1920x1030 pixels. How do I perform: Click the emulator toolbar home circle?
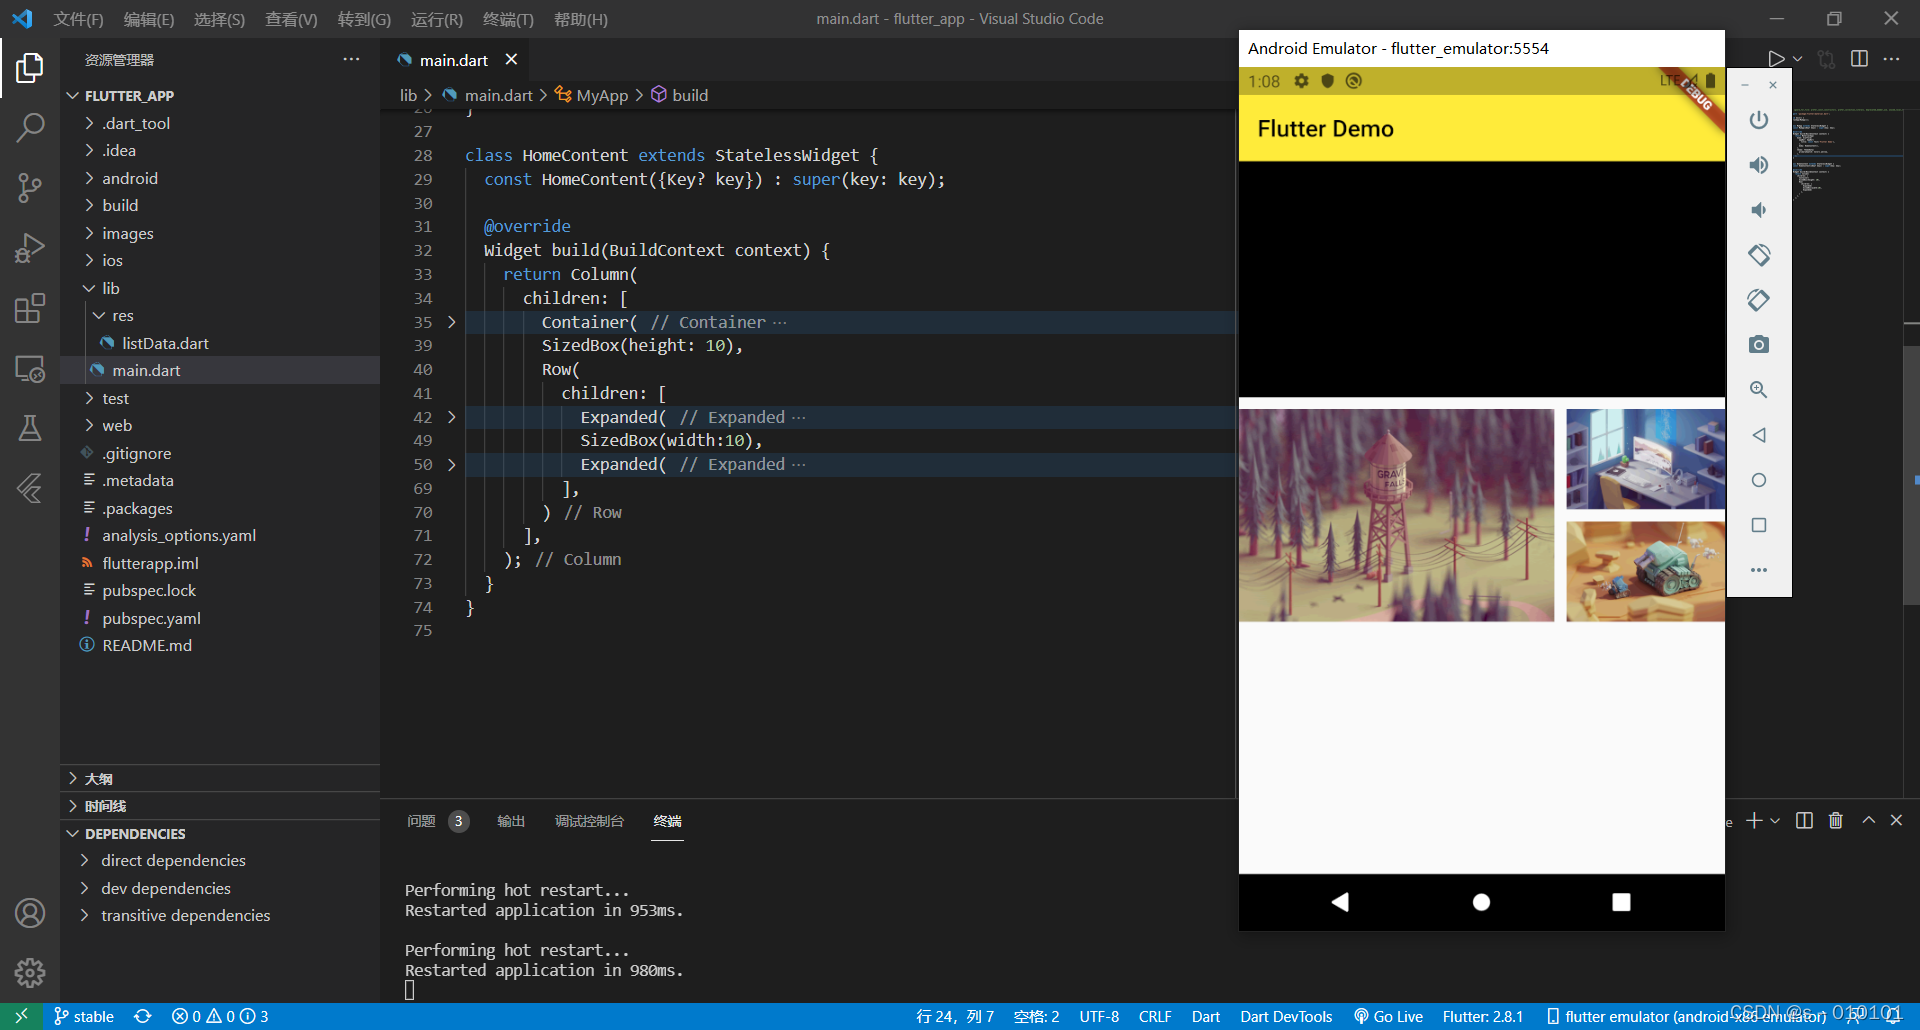[x=1759, y=480]
